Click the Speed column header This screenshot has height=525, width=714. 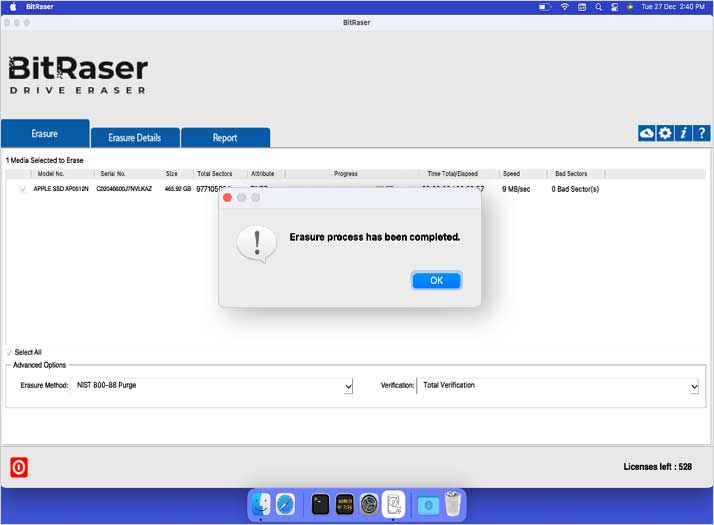click(x=511, y=173)
